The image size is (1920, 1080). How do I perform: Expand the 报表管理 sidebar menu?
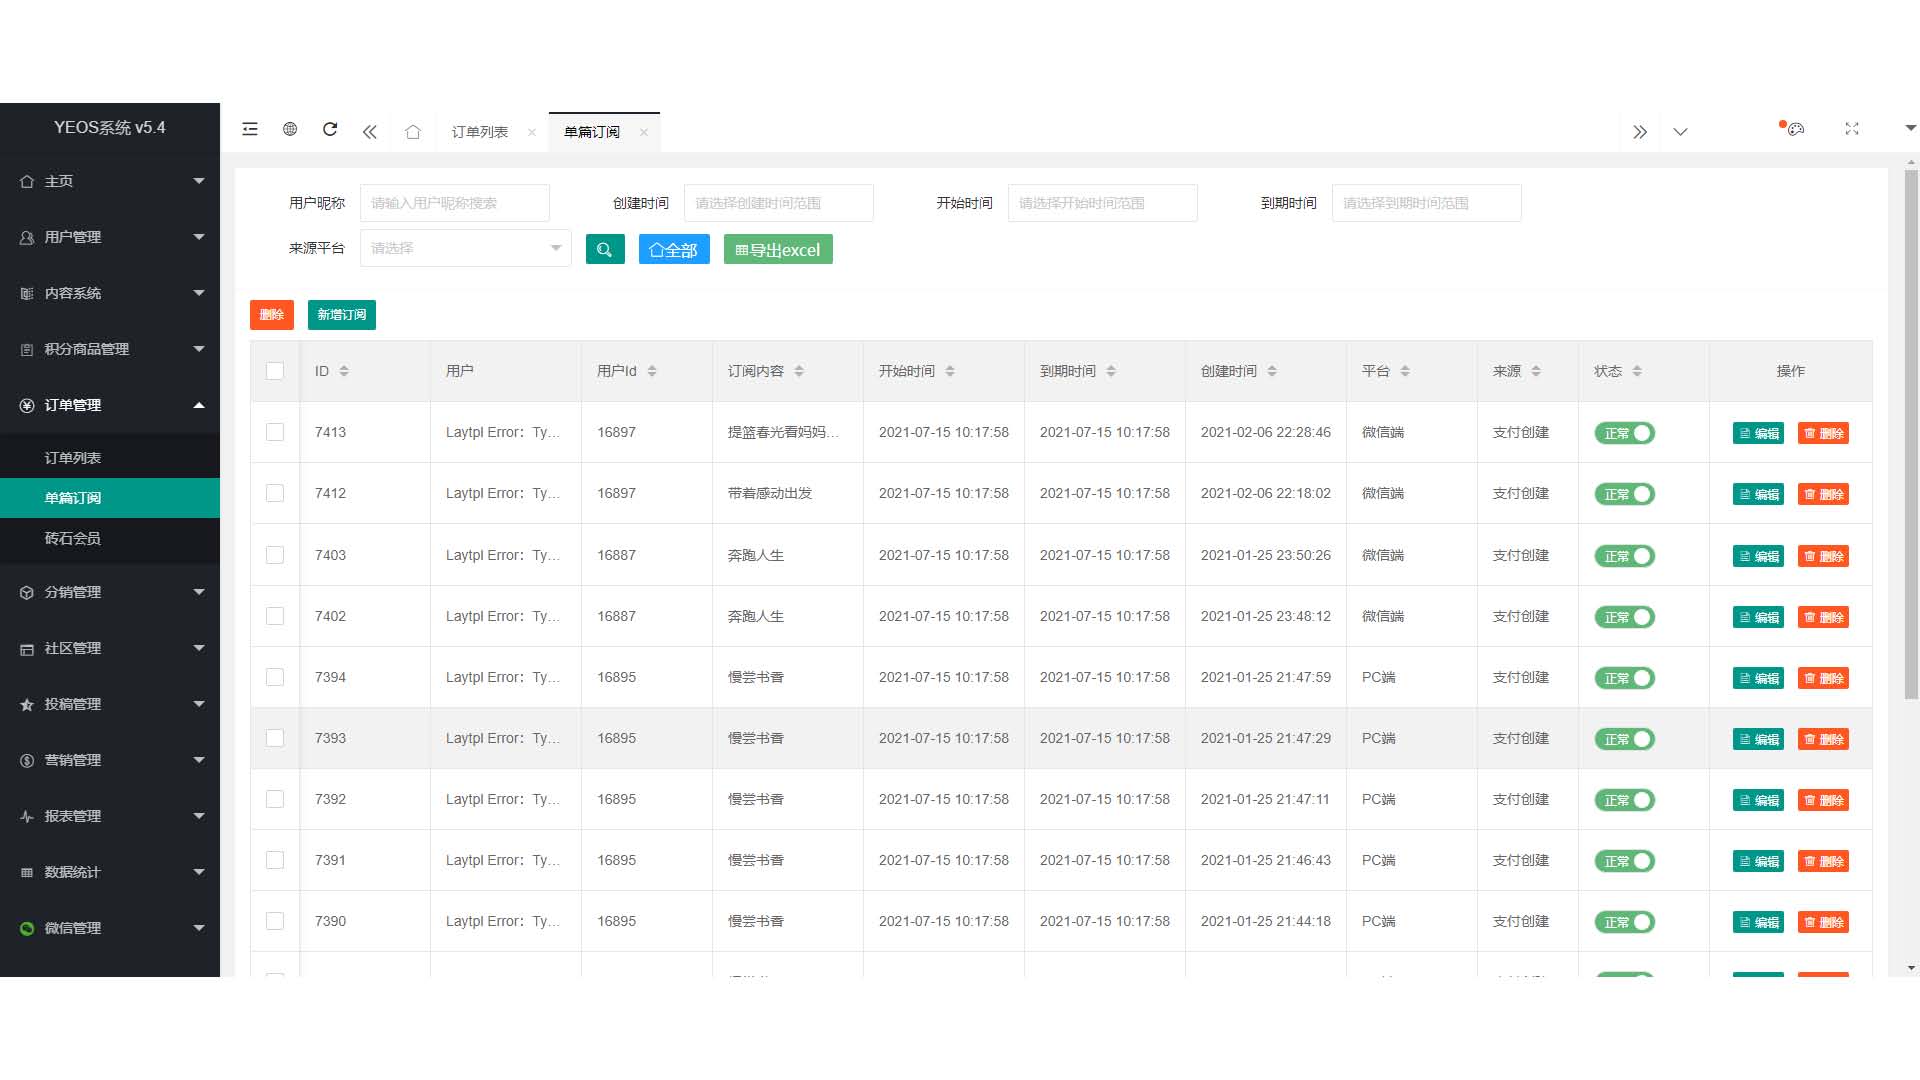coord(110,816)
